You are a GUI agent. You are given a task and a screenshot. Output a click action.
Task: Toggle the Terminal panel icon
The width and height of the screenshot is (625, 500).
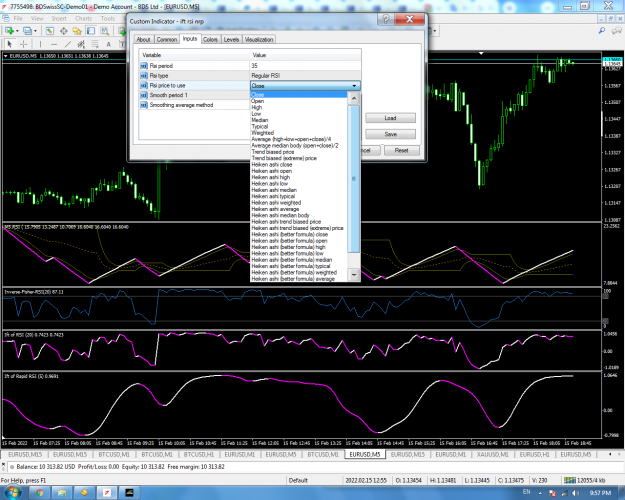coord(91,31)
